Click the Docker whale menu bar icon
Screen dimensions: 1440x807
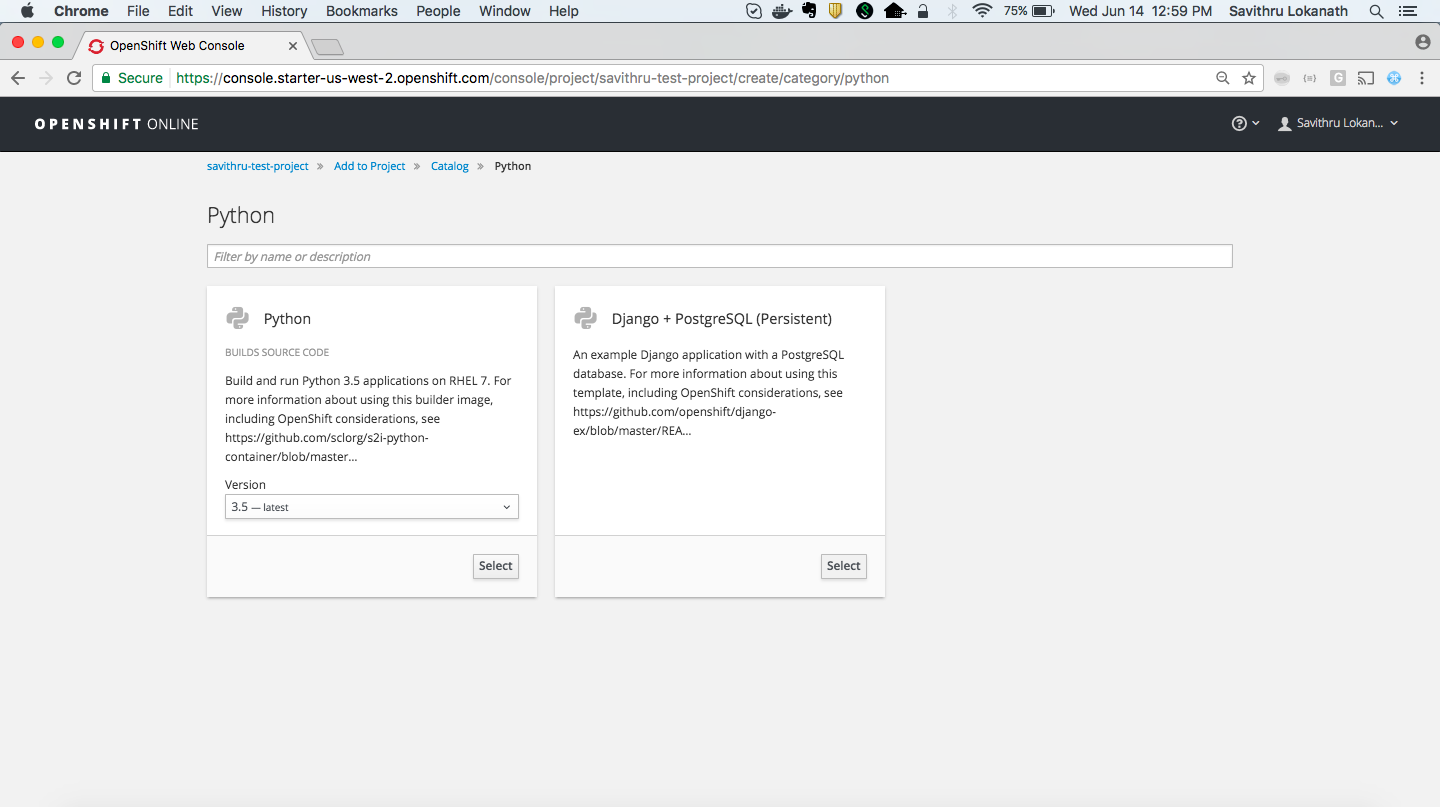tap(781, 11)
